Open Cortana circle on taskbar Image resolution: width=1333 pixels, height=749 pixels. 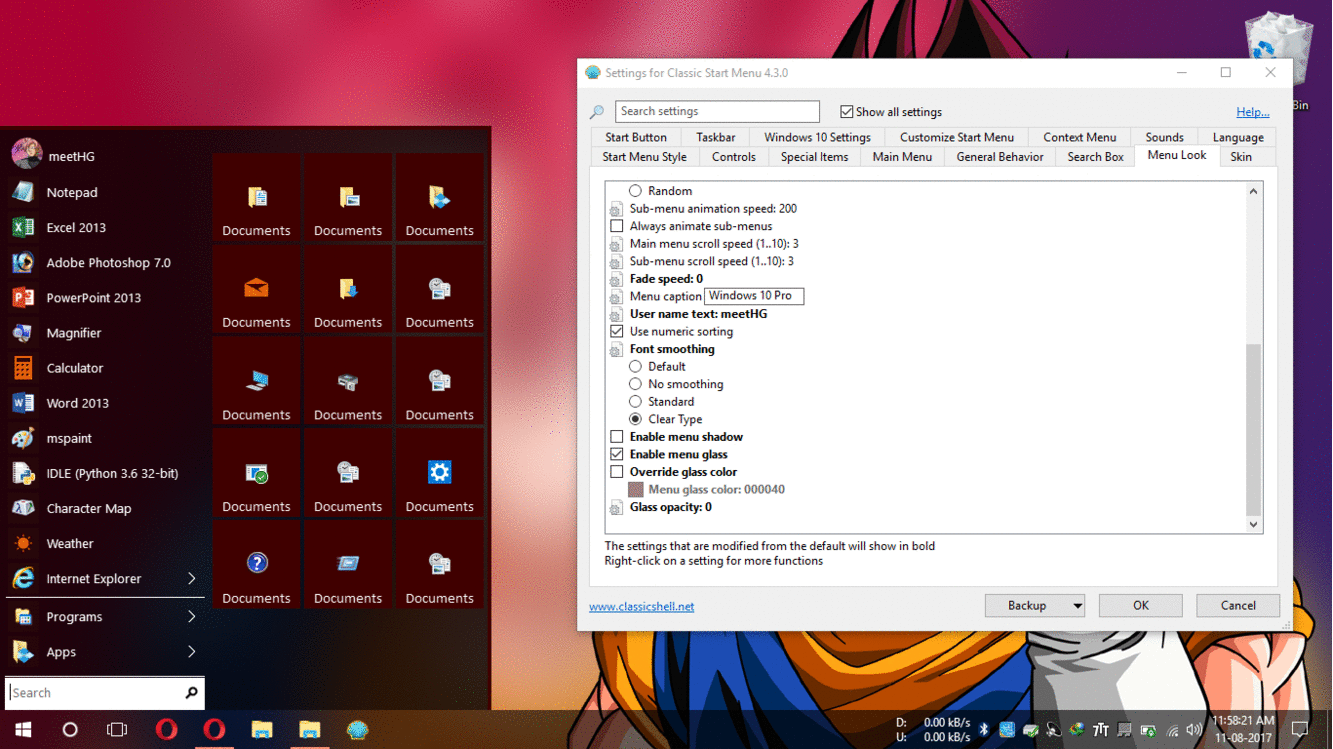(x=70, y=729)
